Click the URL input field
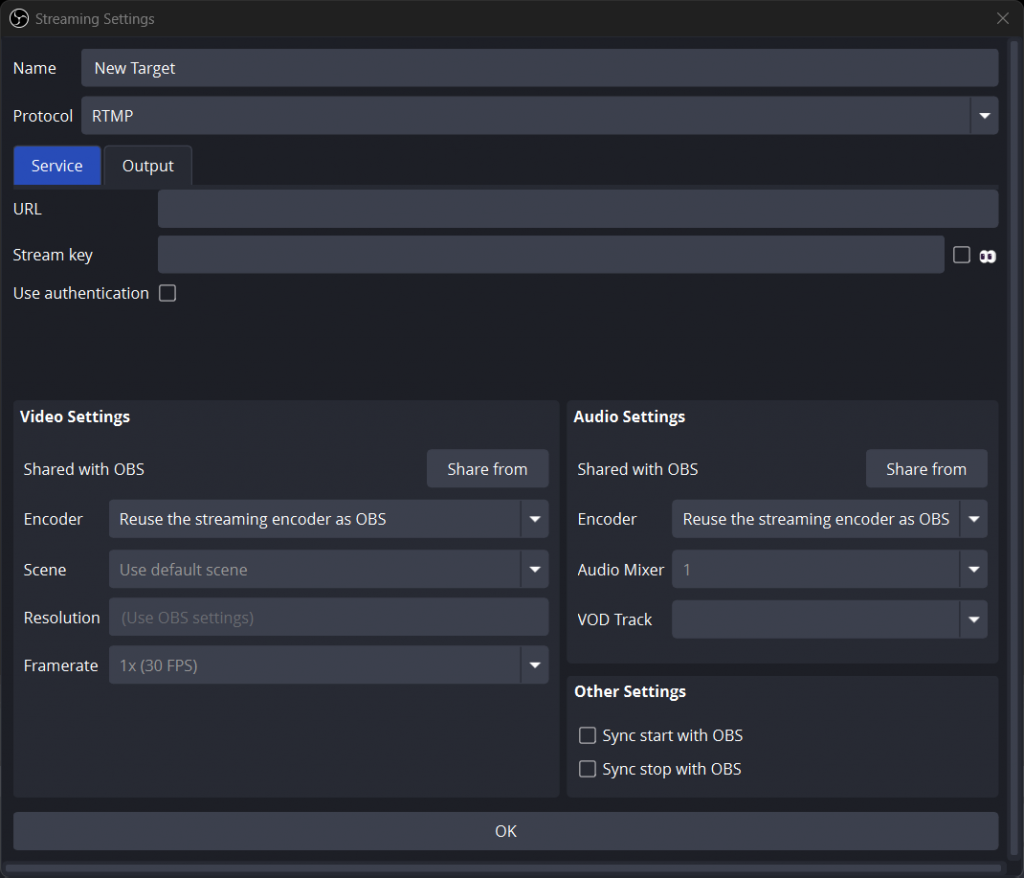 [577, 209]
